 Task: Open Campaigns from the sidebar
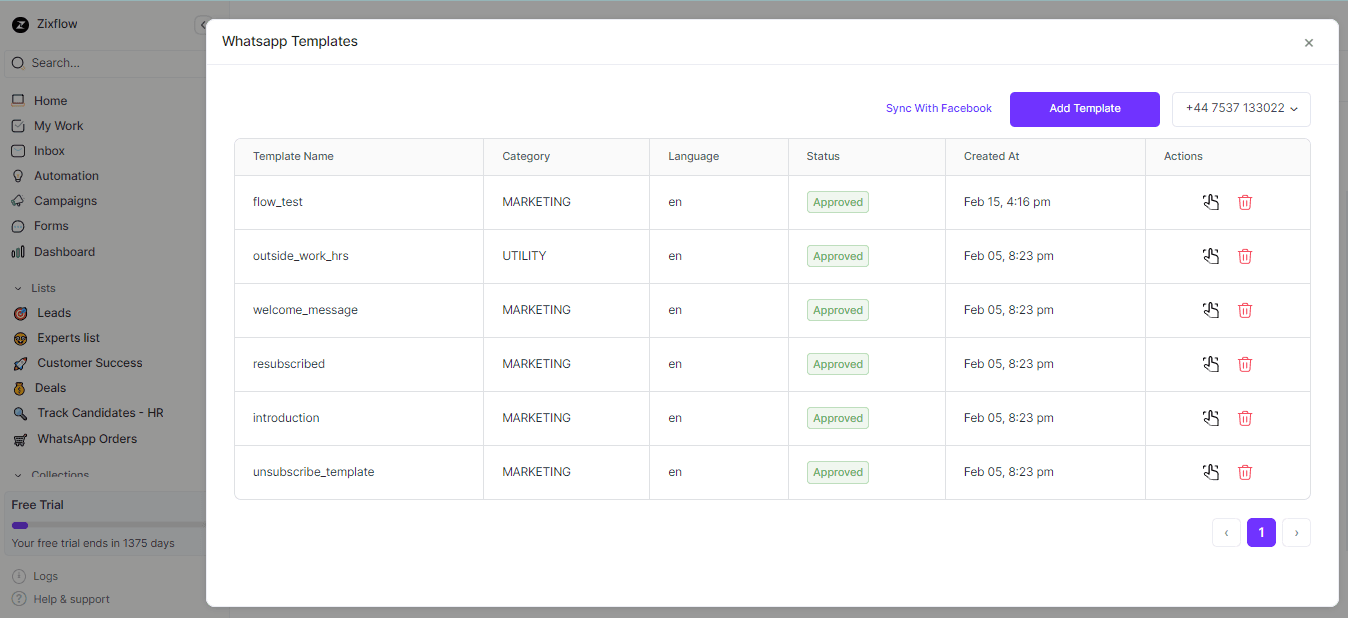coord(65,201)
